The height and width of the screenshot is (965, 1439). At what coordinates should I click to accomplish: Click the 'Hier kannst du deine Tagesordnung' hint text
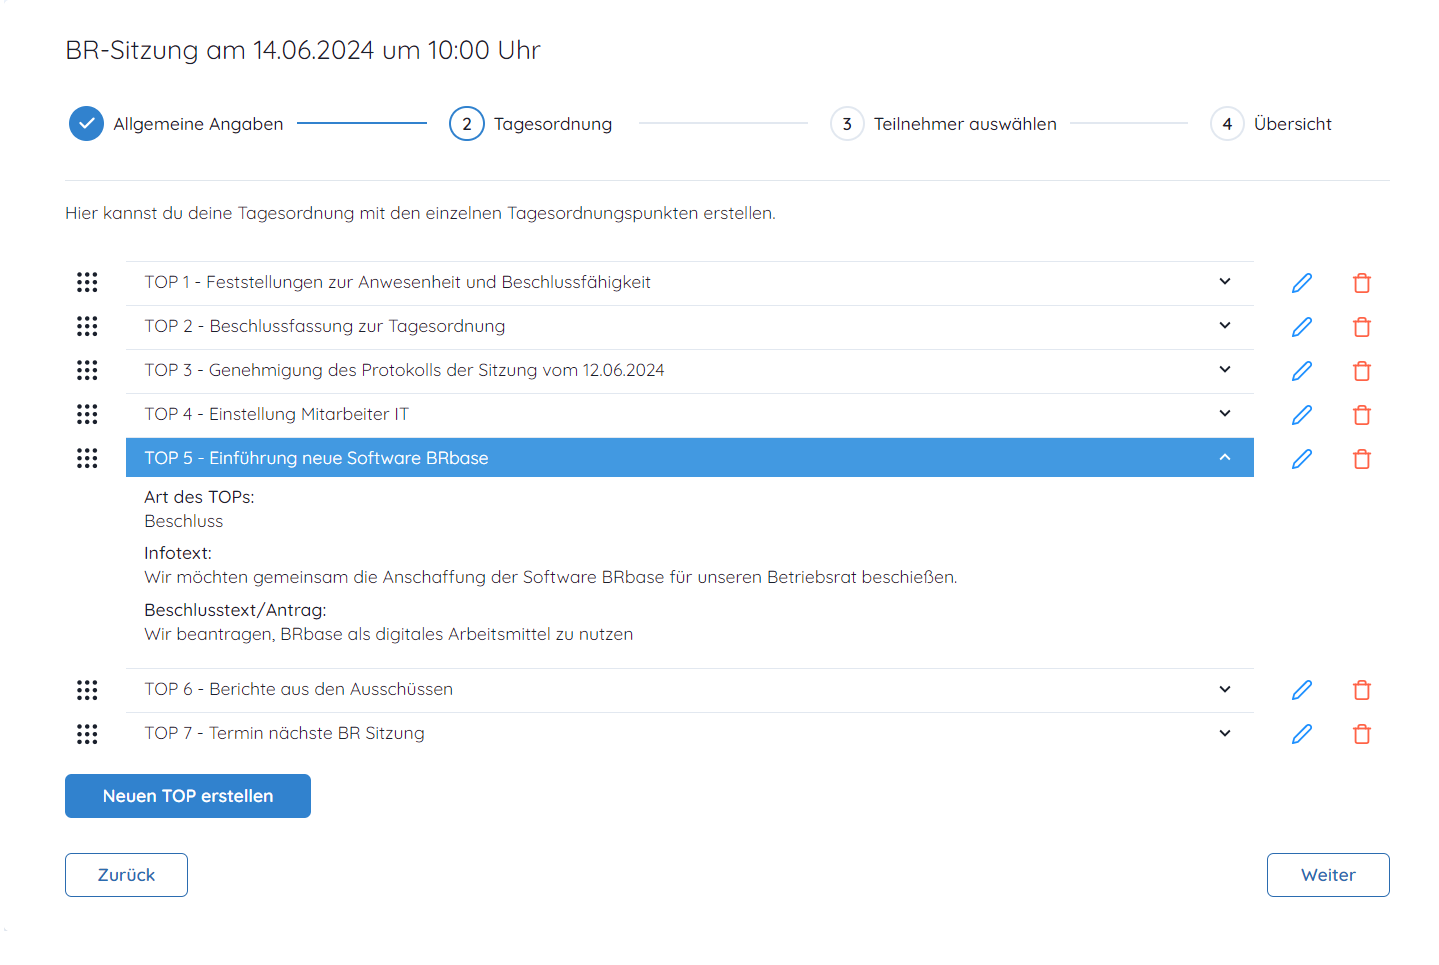420,213
